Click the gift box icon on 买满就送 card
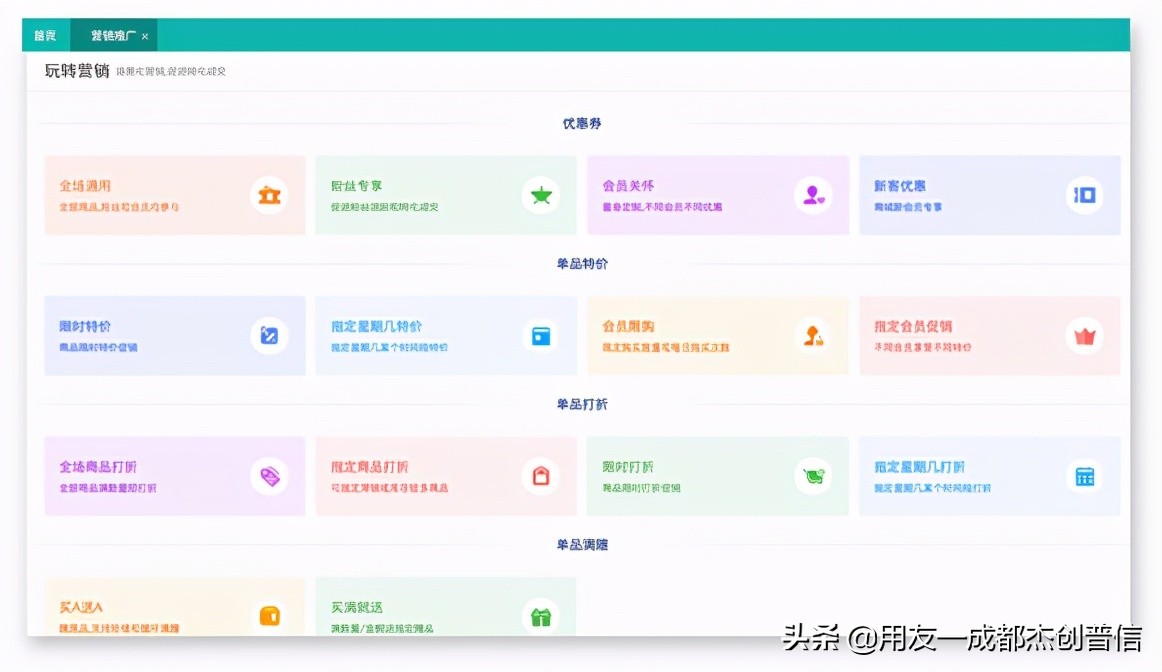The width and height of the screenshot is (1162, 672). [x=540, y=617]
